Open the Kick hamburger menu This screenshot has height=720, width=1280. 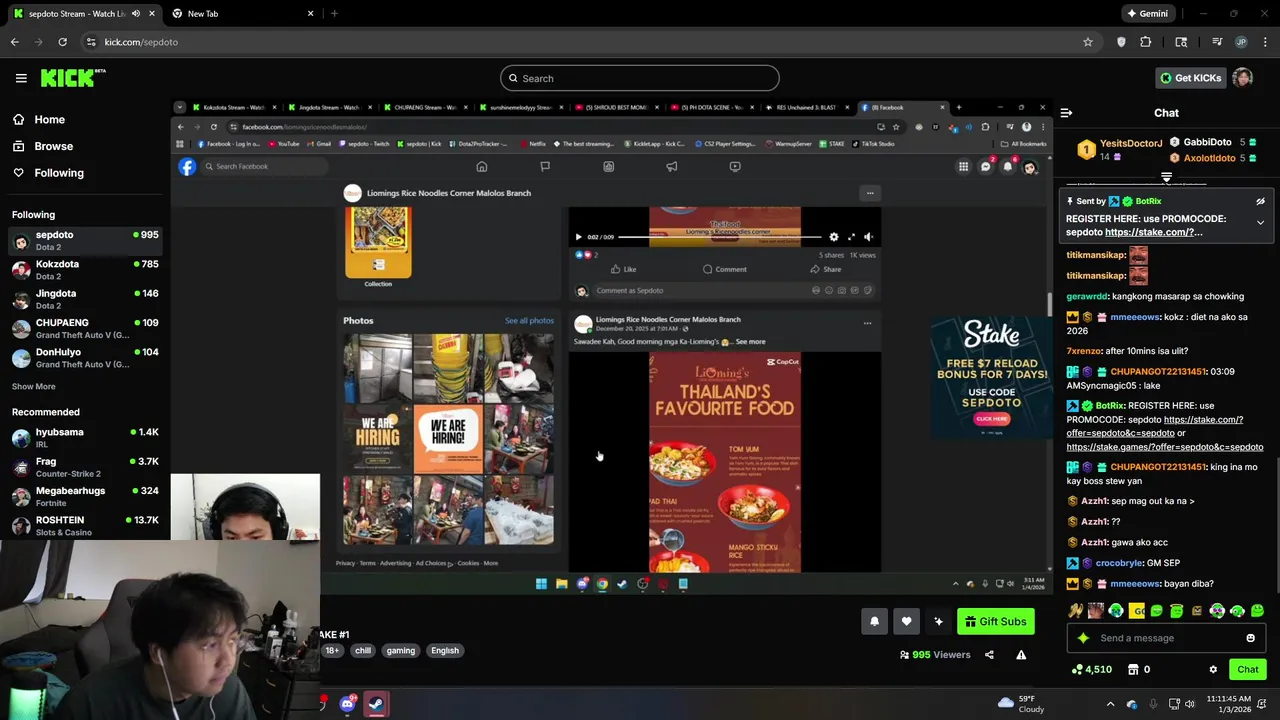(21, 78)
